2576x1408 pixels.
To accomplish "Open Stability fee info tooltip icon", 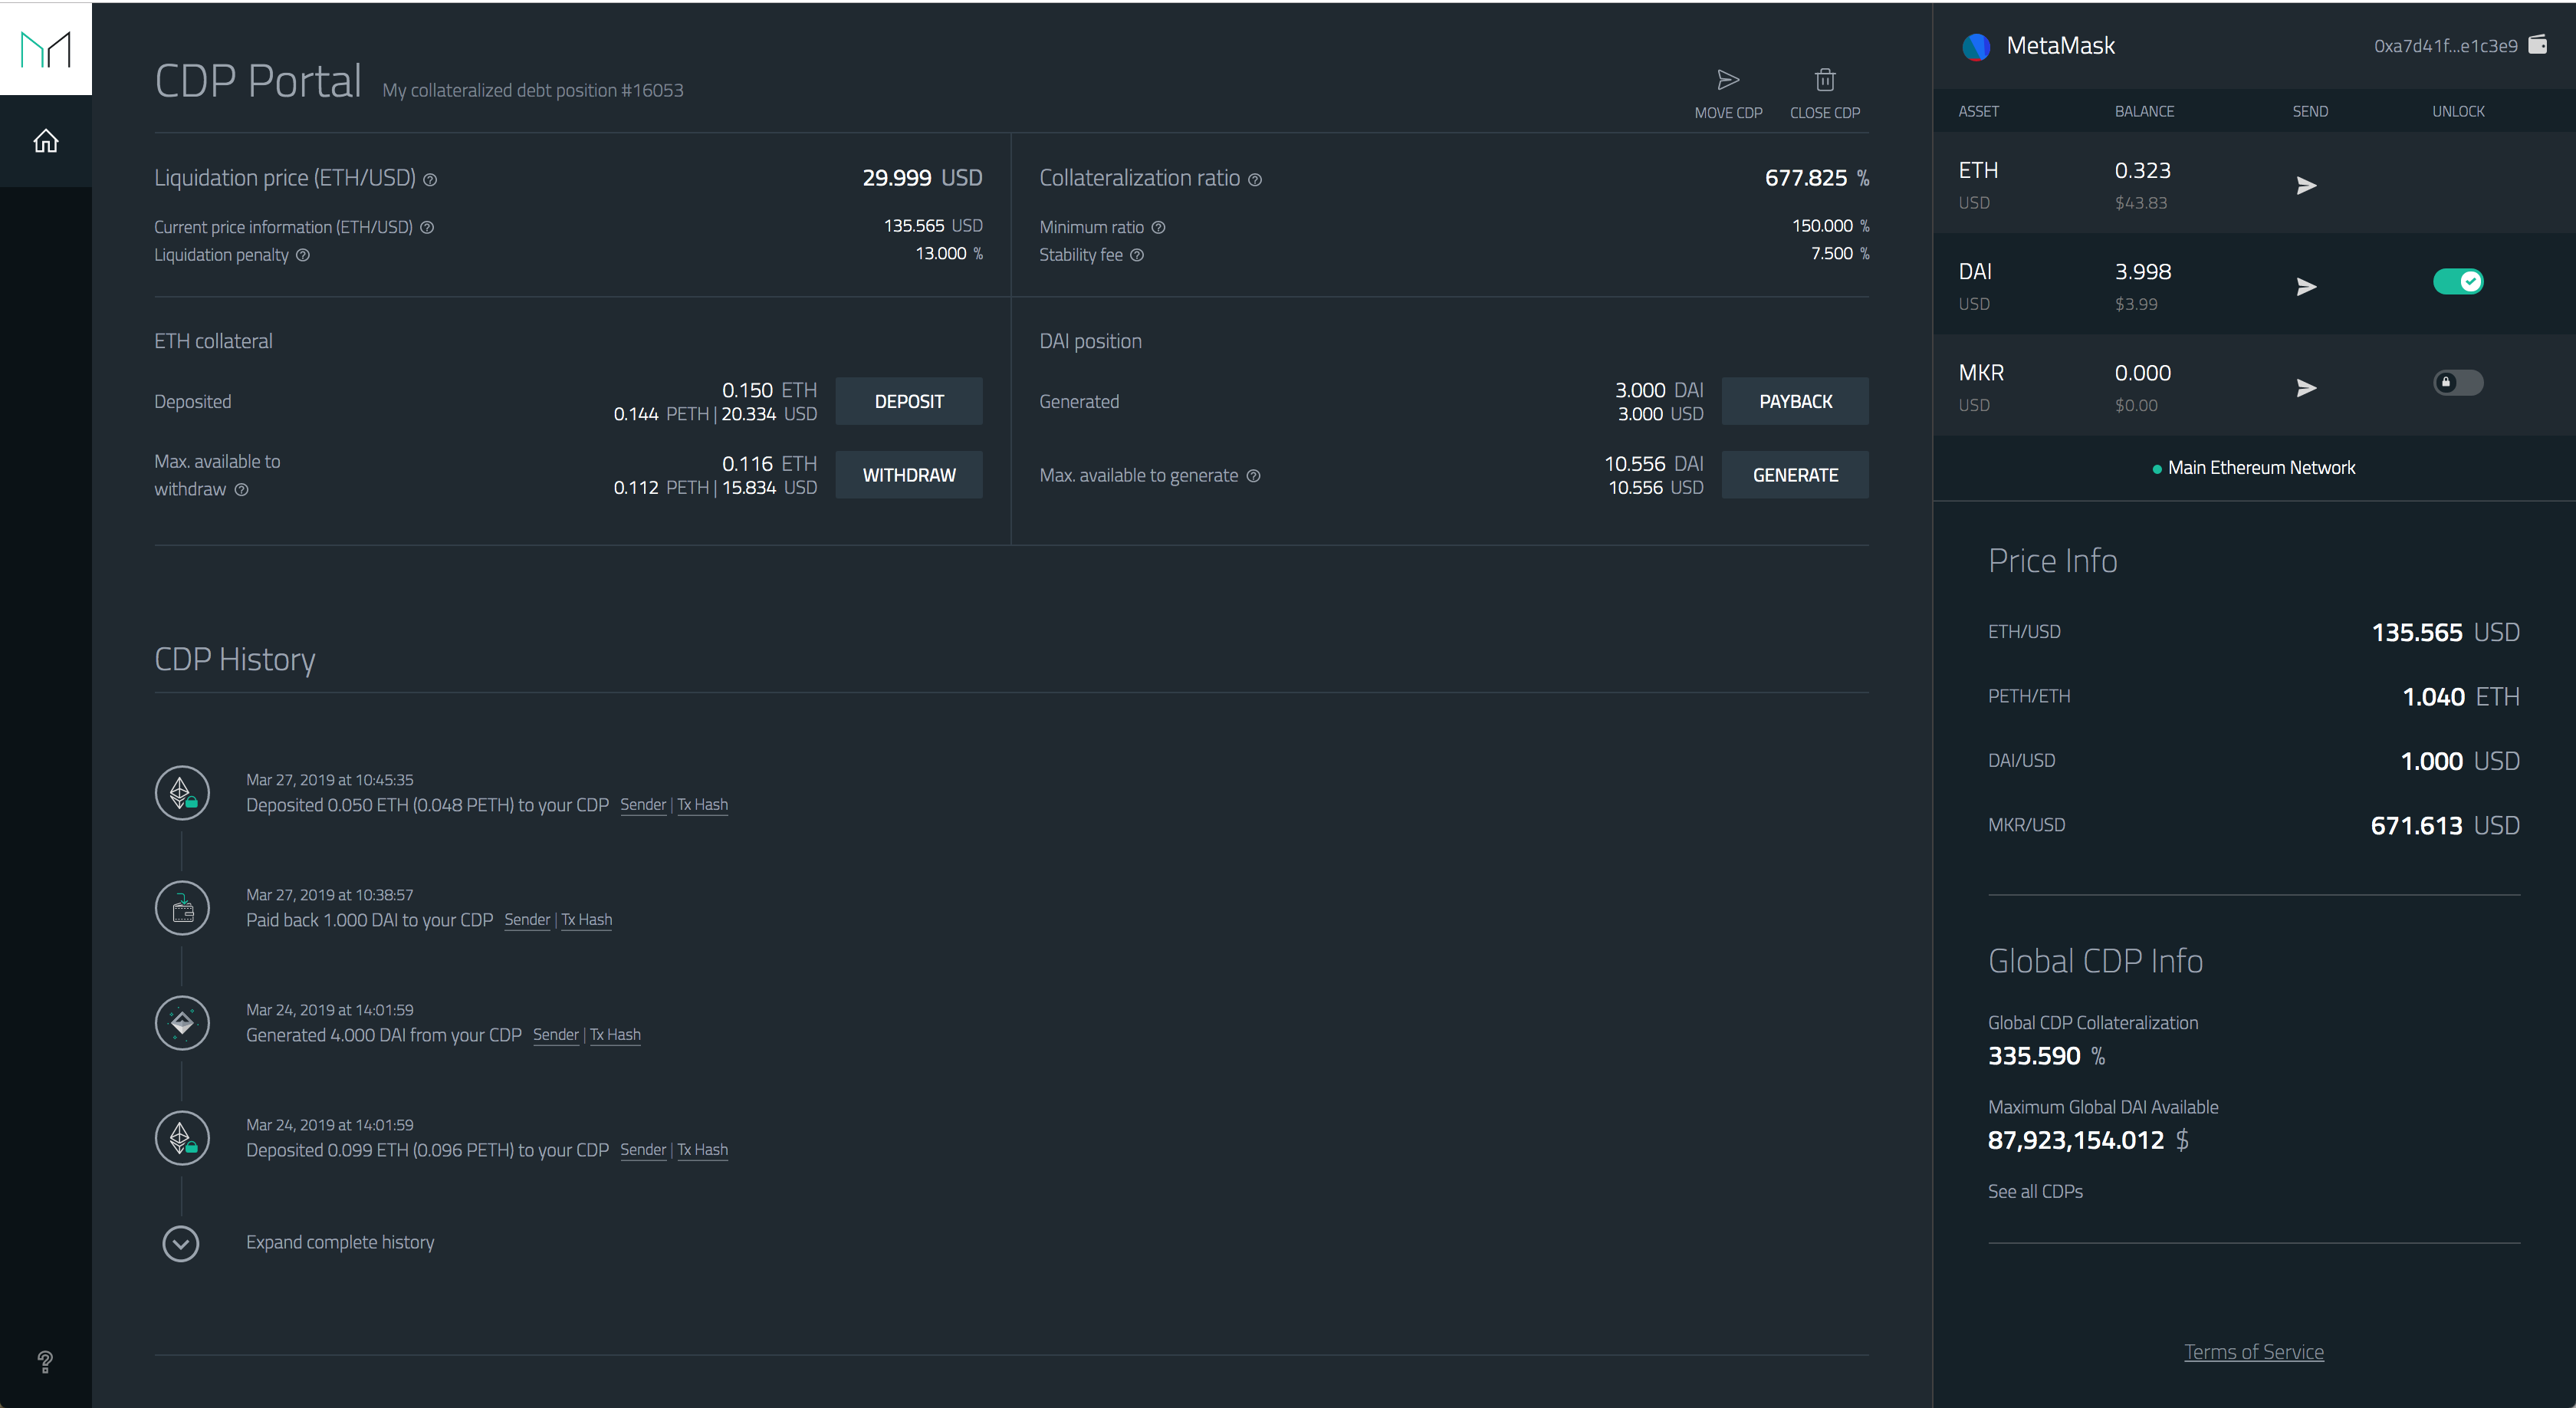I will [1137, 255].
